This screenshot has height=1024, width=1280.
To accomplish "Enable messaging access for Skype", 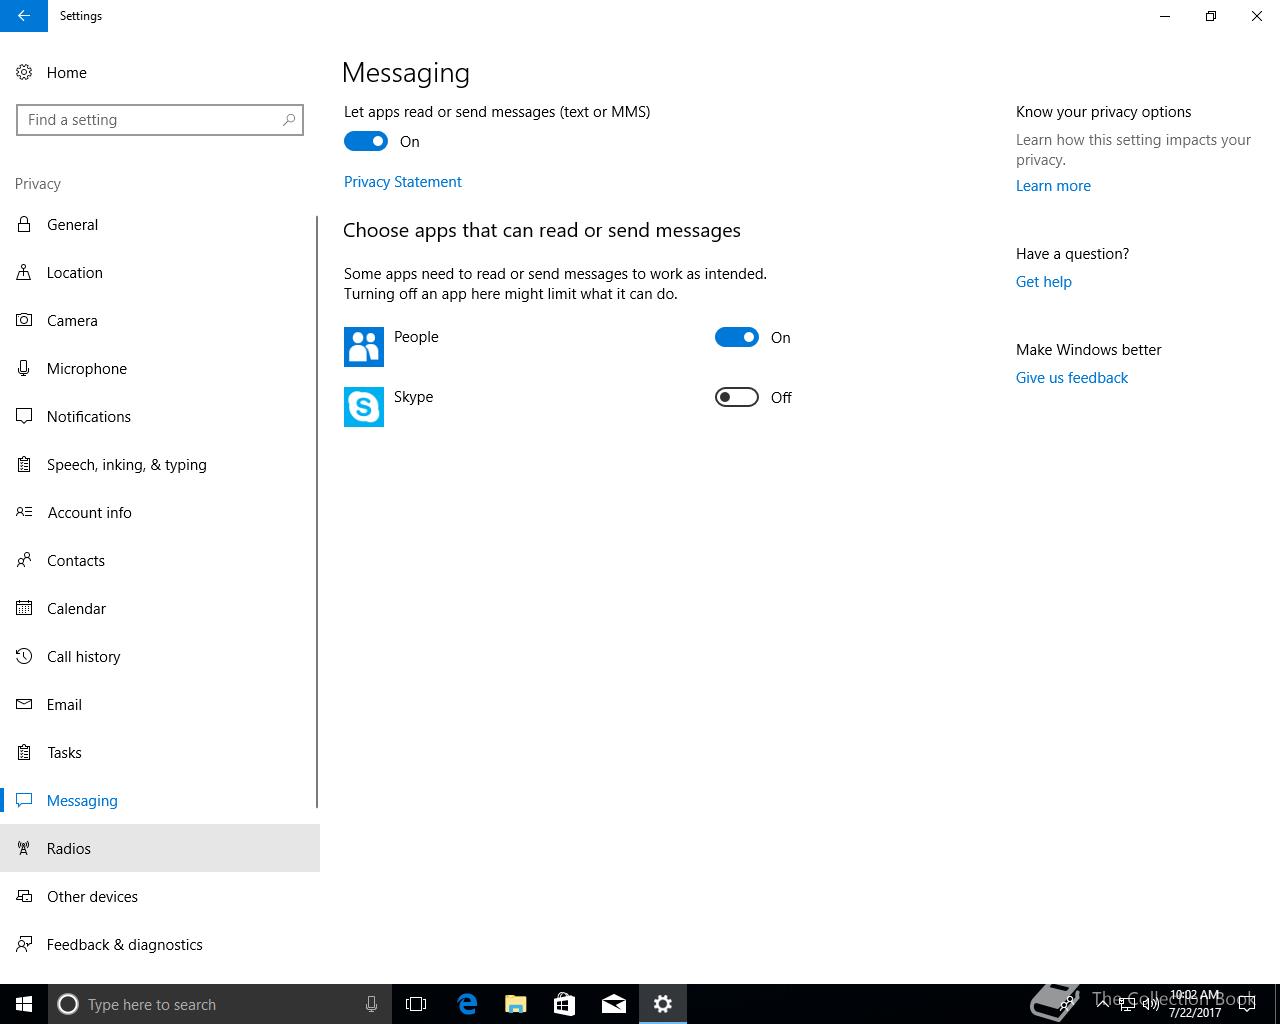I will click(x=737, y=398).
